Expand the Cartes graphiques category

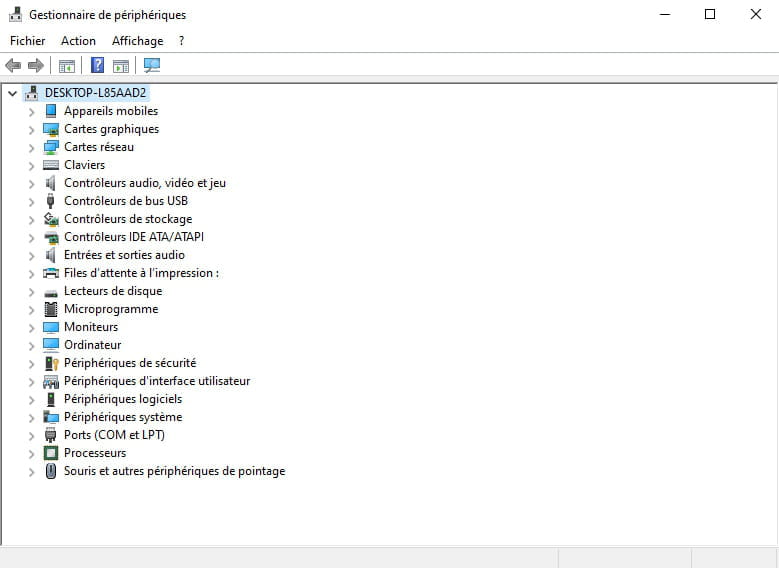31,130
